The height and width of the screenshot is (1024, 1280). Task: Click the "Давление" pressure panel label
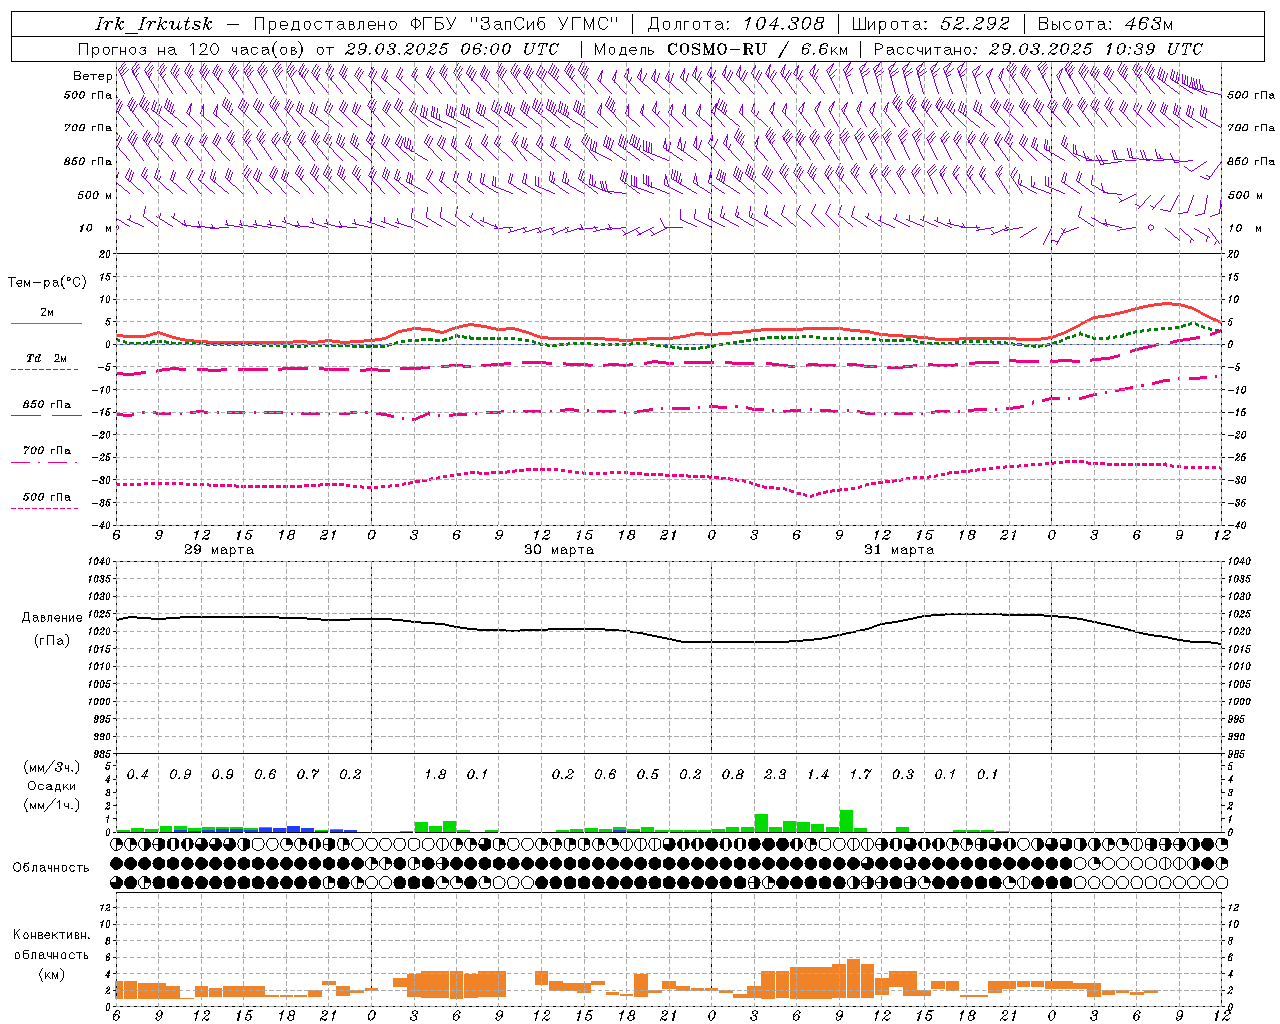click(52, 618)
